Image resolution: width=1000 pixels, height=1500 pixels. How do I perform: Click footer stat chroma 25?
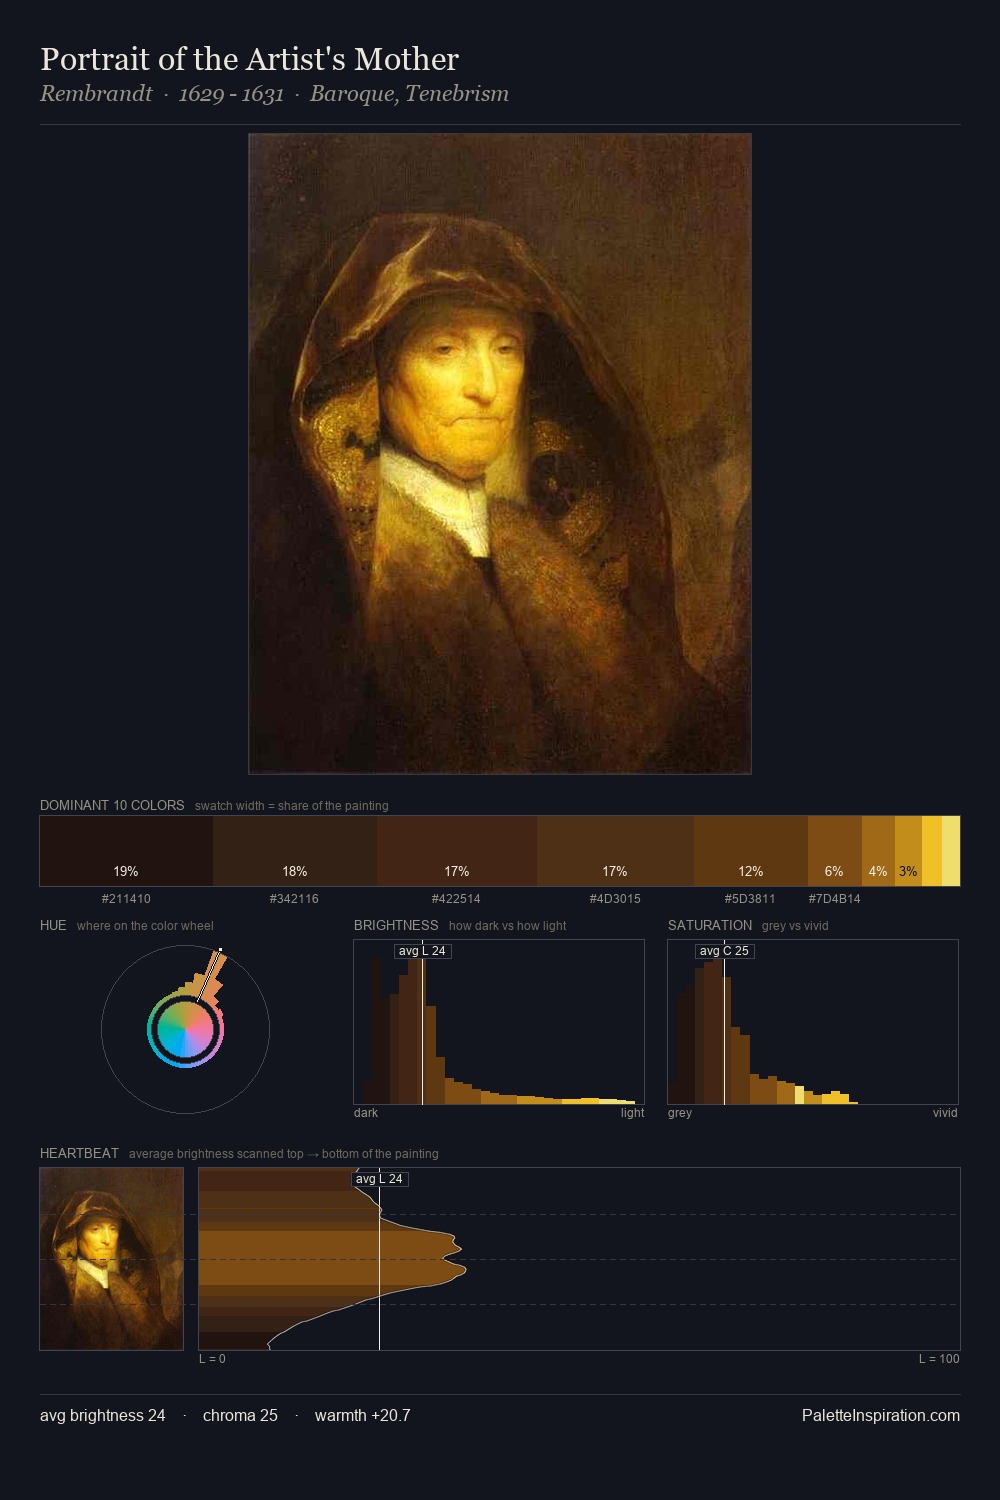pyautogui.click(x=240, y=1415)
